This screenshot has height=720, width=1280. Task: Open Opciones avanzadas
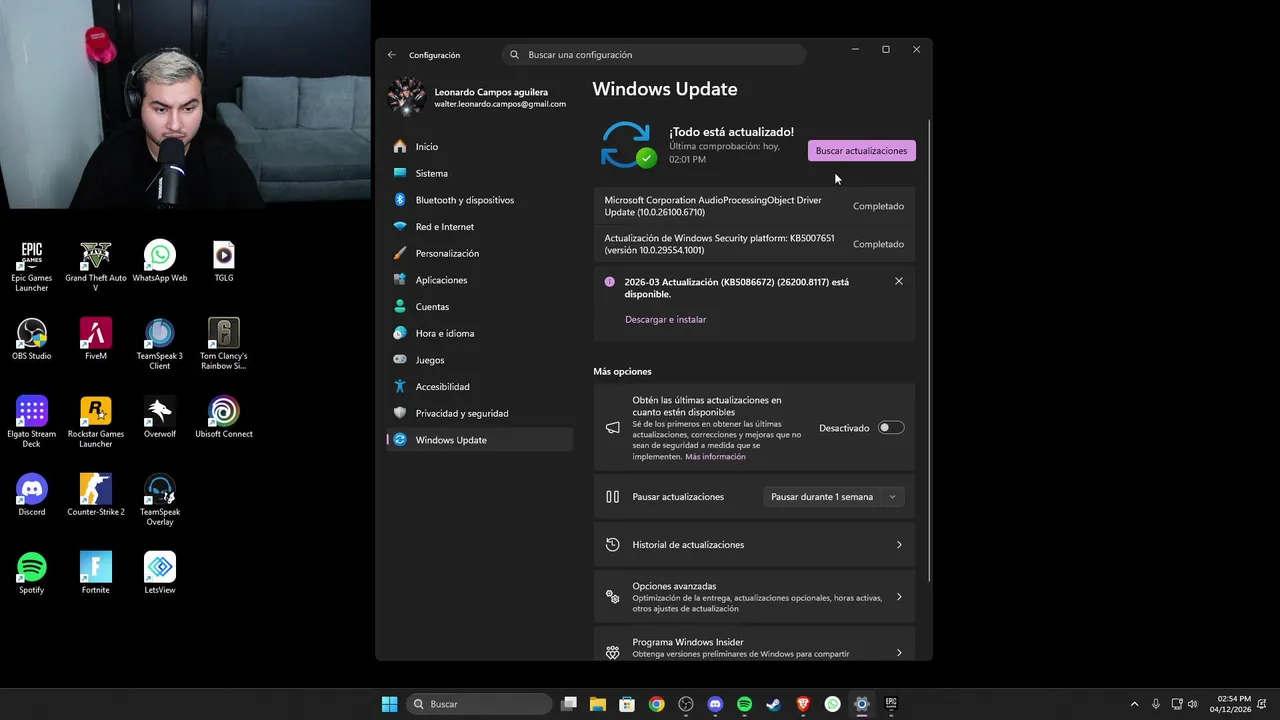(x=754, y=597)
